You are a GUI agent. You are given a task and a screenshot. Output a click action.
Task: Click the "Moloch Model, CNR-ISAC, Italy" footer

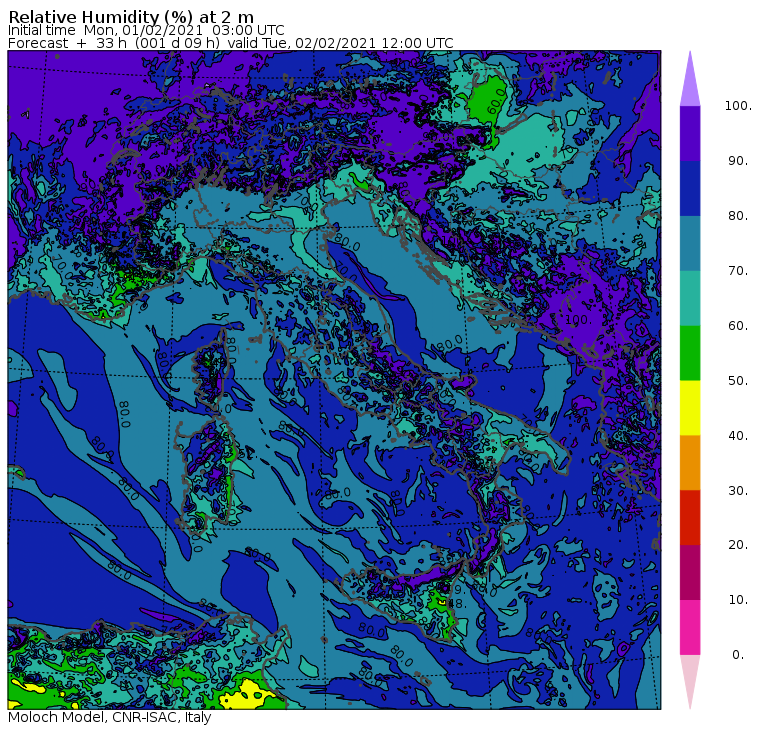pyautogui.click(x=110, y=717)
